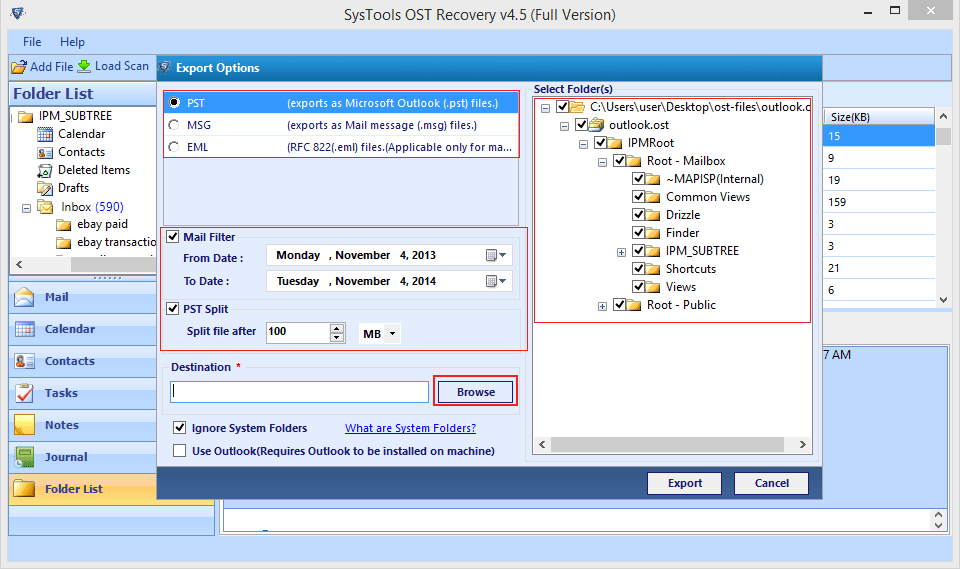
Task: Open the Notes section icon
Action: 24,424
